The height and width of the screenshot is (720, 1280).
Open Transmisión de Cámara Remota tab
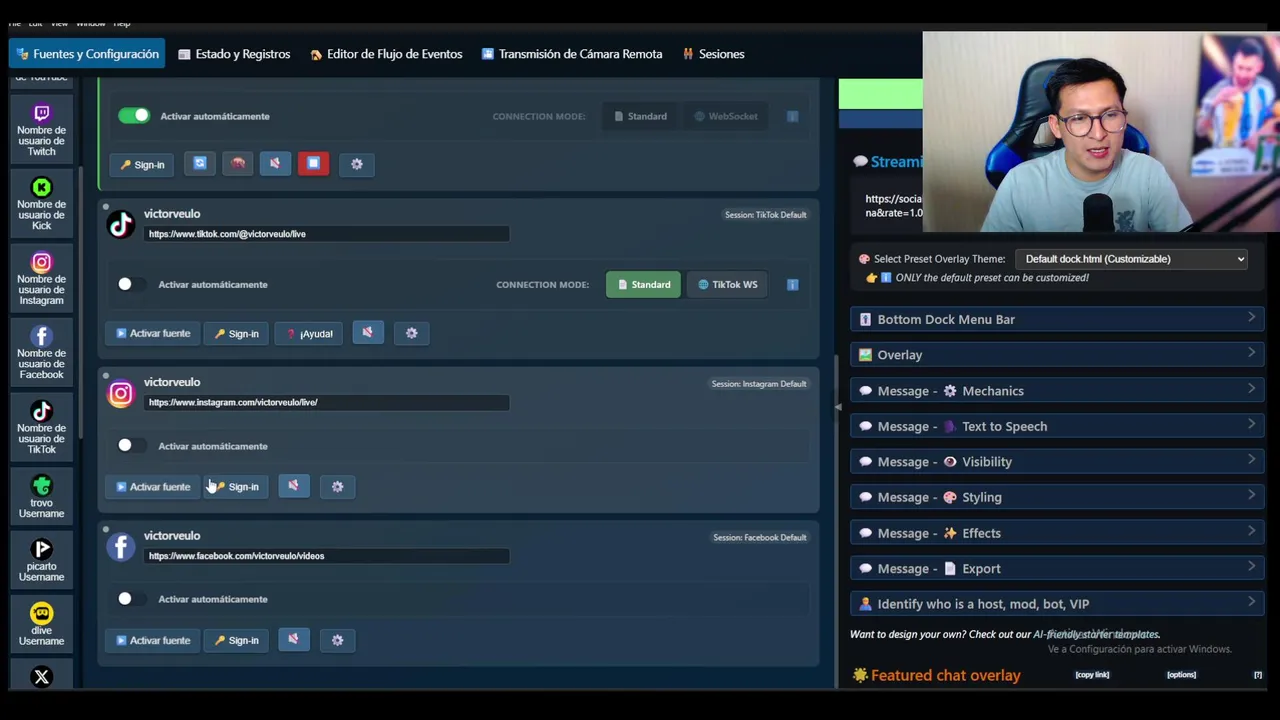tap(572, 54)
